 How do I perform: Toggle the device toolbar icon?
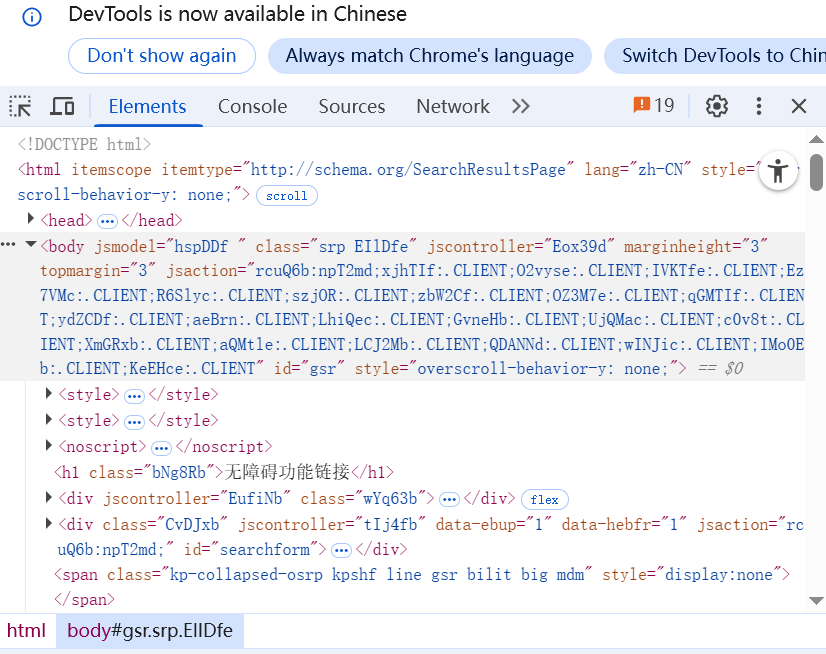(x=62, y=106)
